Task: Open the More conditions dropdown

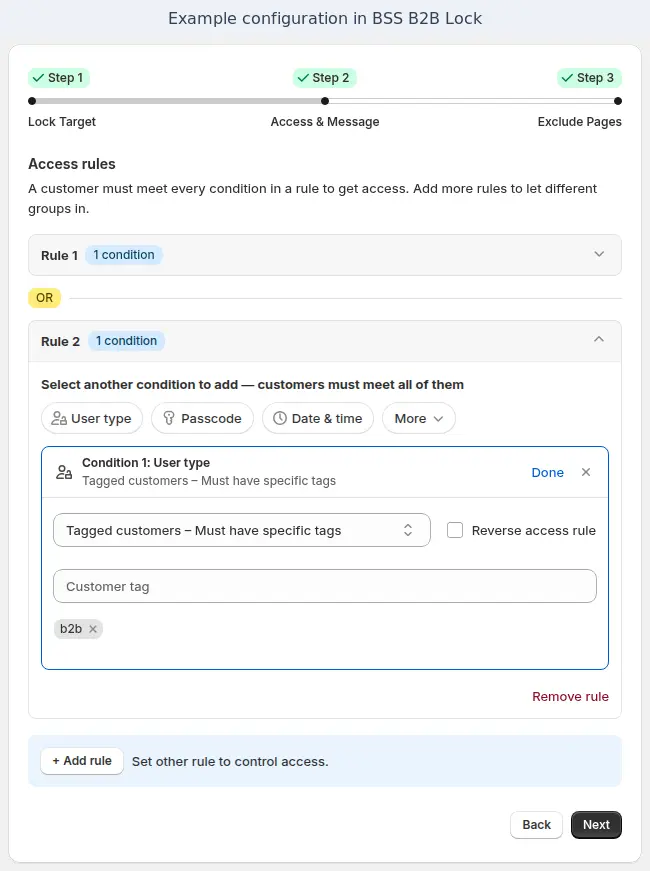Action: tap(419, 418)
